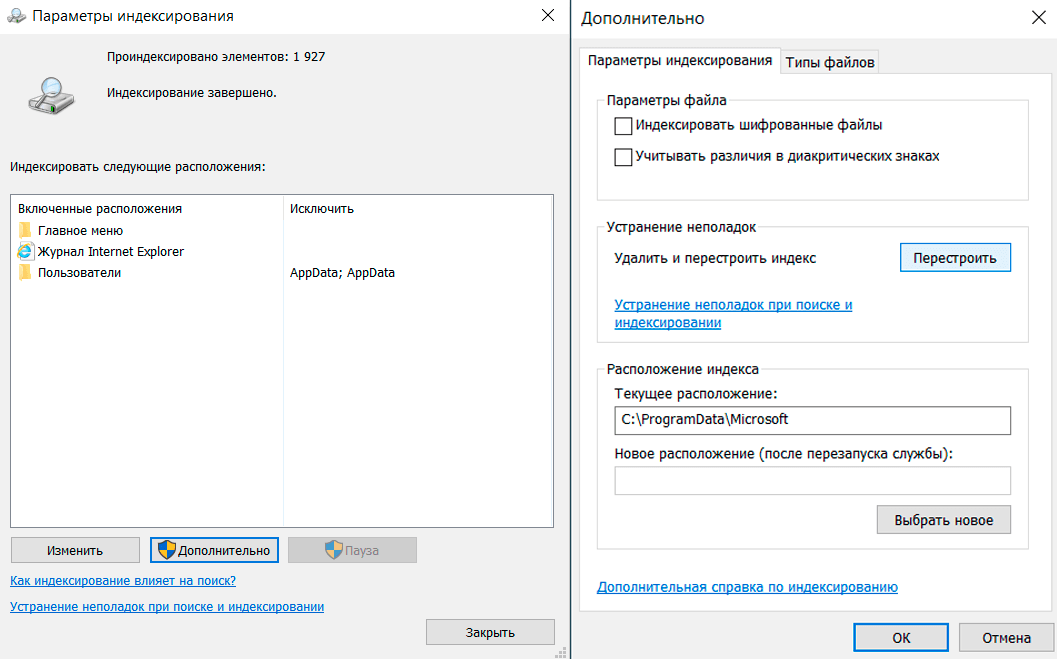Click the Отмена button

tap(1006, 637)
